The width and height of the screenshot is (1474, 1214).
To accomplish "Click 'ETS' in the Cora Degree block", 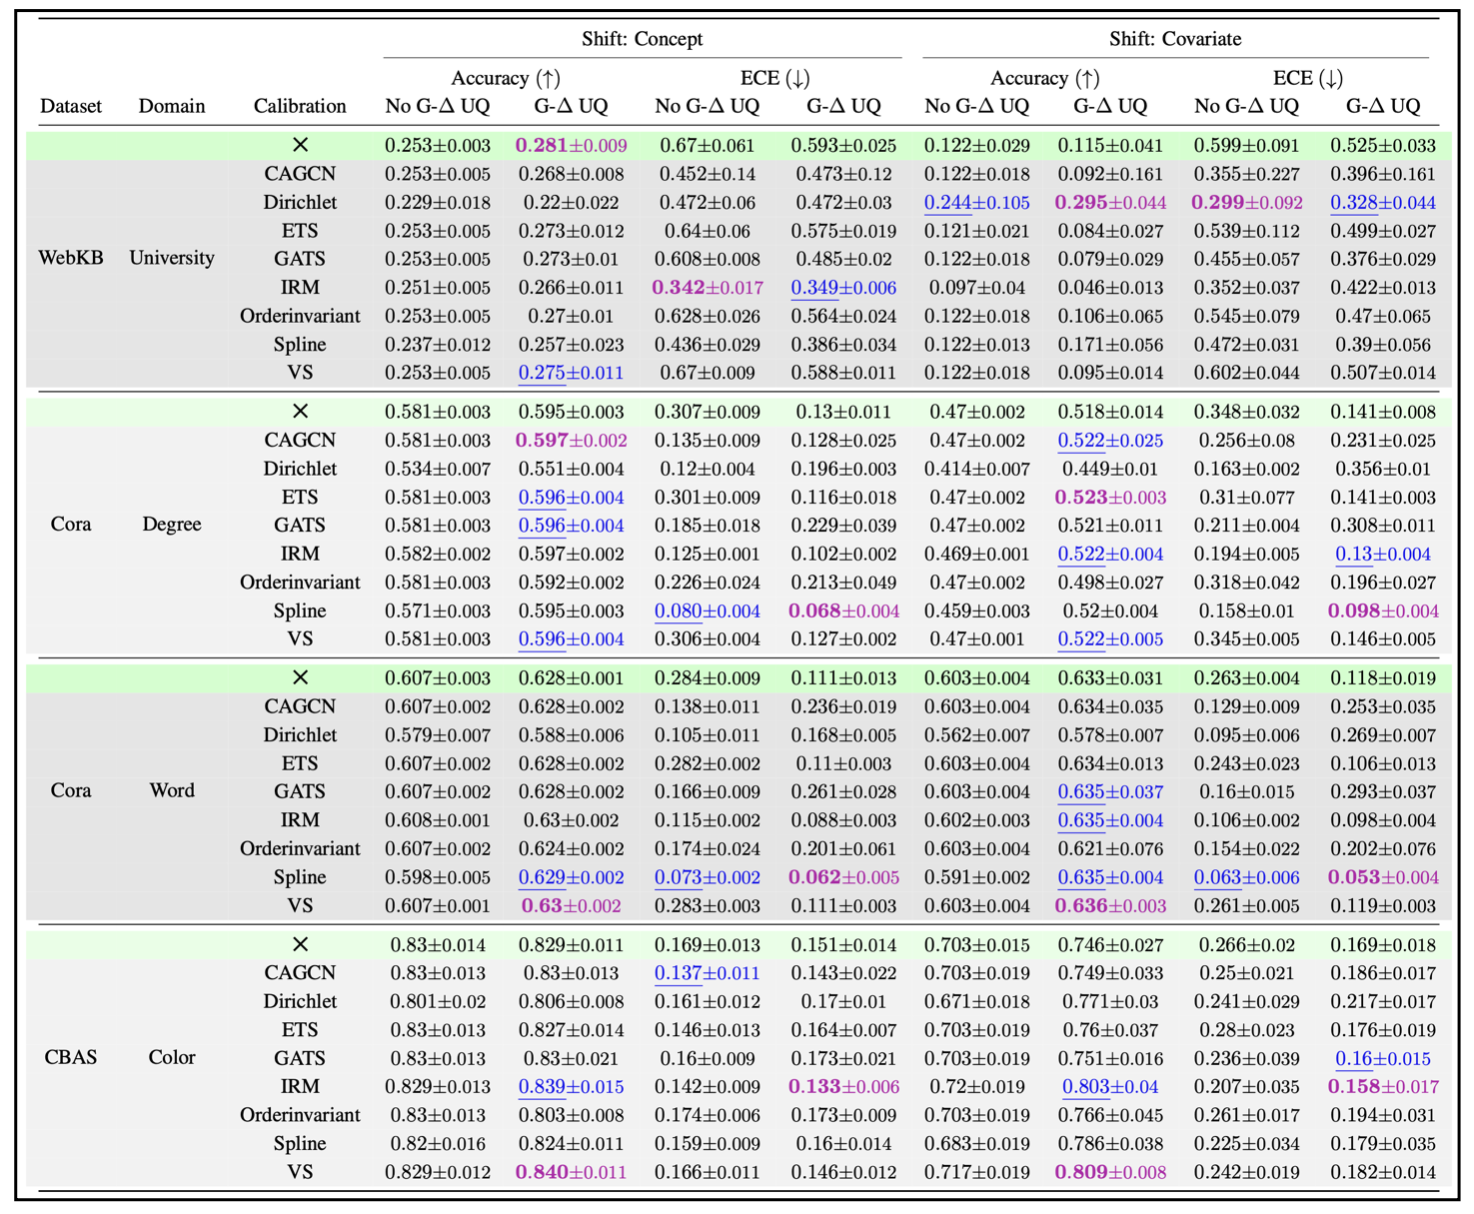I will click(x=300, y=497).
